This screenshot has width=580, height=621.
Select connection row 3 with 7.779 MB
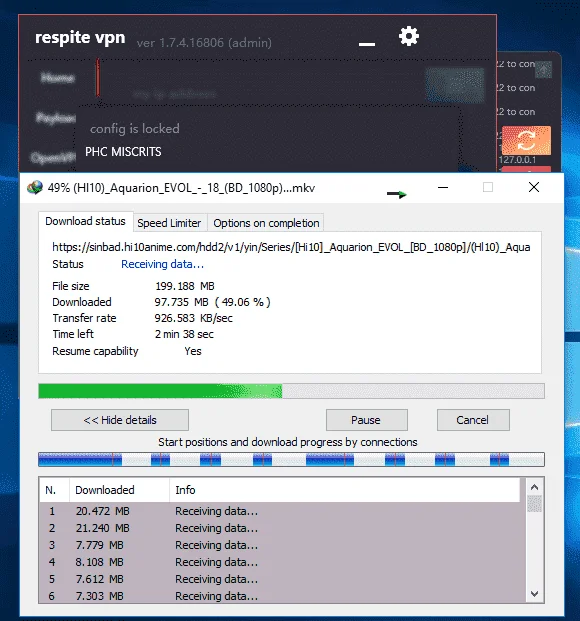click(282, 545)
